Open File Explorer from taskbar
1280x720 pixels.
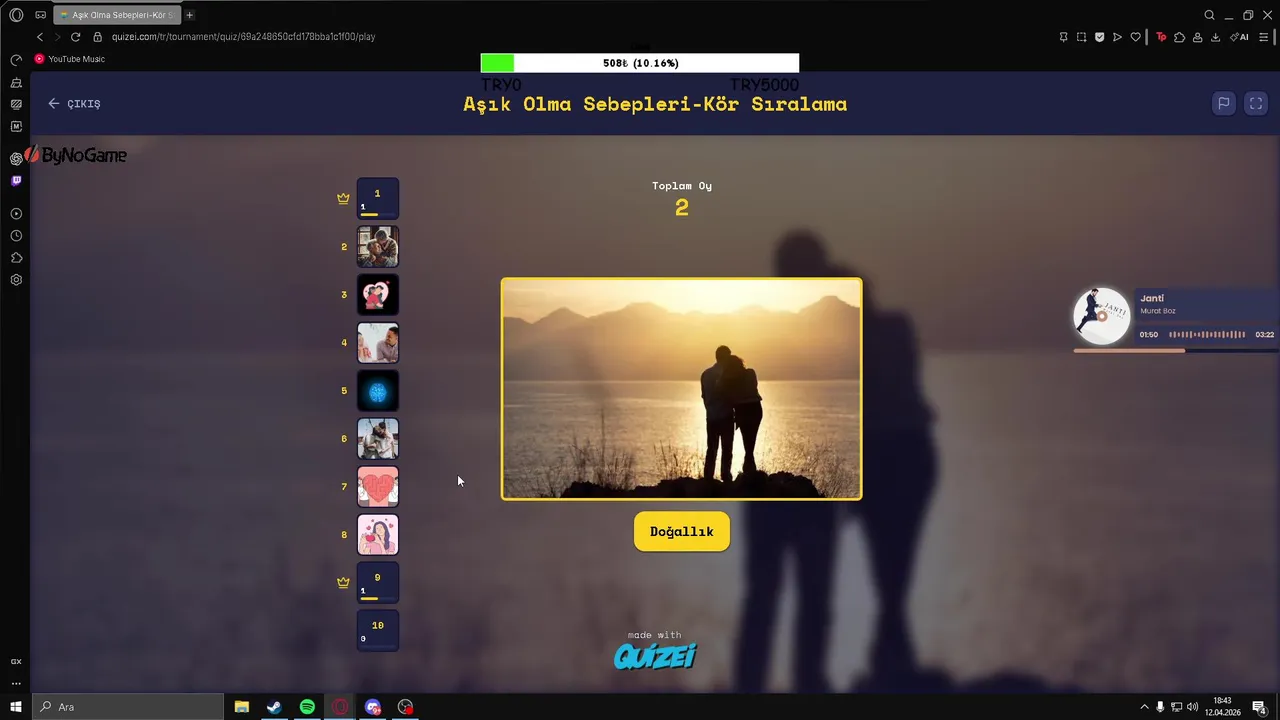242,707
